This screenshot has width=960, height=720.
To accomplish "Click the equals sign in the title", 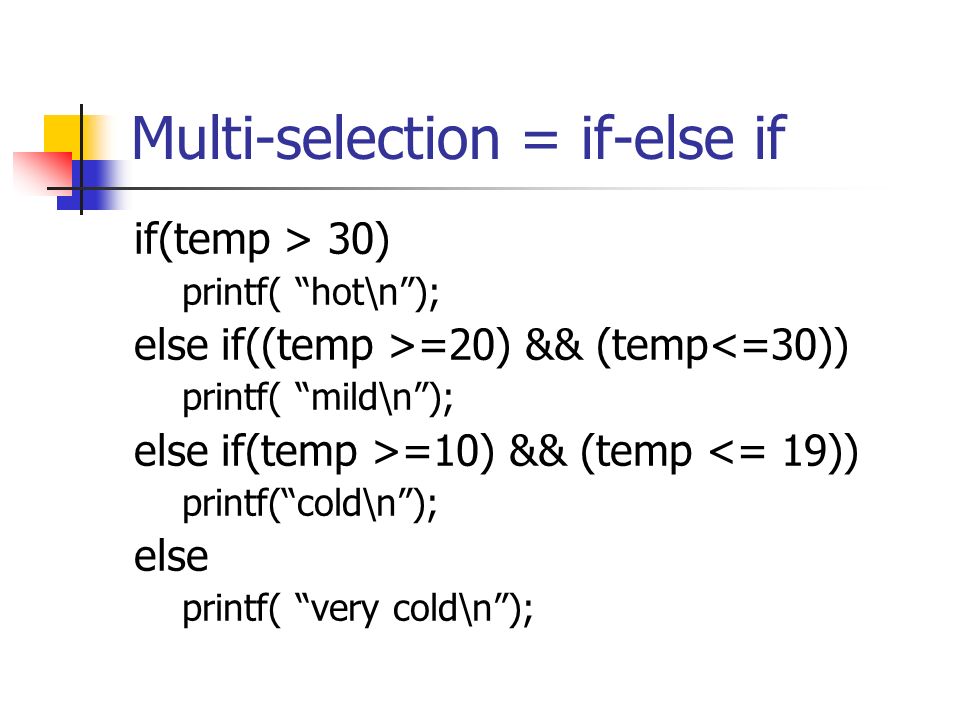I will tap(541, 141).
